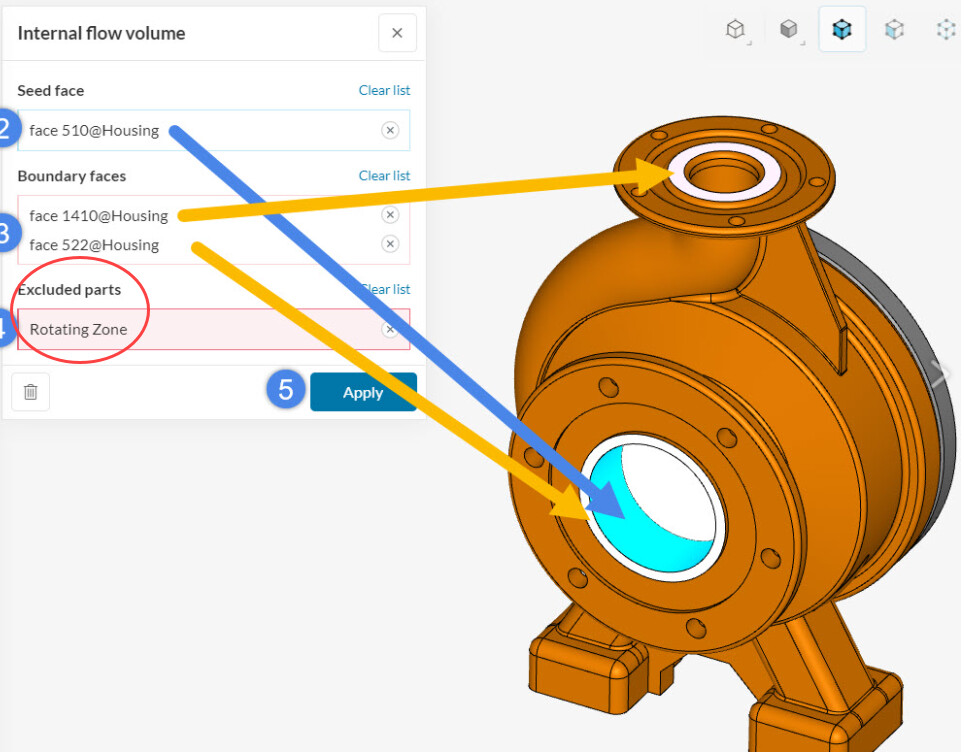Image resolution: width=964 pixels, height=752 pixels.
Task: Clear the Boundary faces list
Action: [x=384, y=176]
